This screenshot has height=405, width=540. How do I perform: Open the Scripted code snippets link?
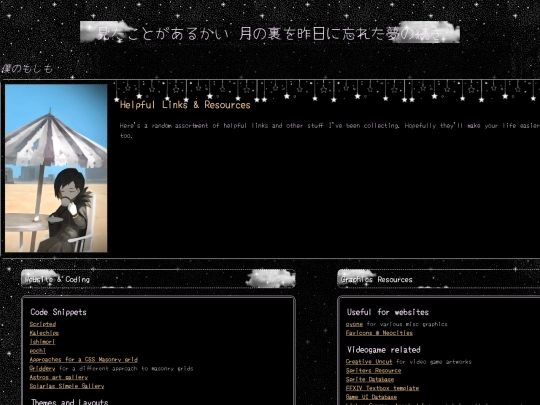[43, 324]
